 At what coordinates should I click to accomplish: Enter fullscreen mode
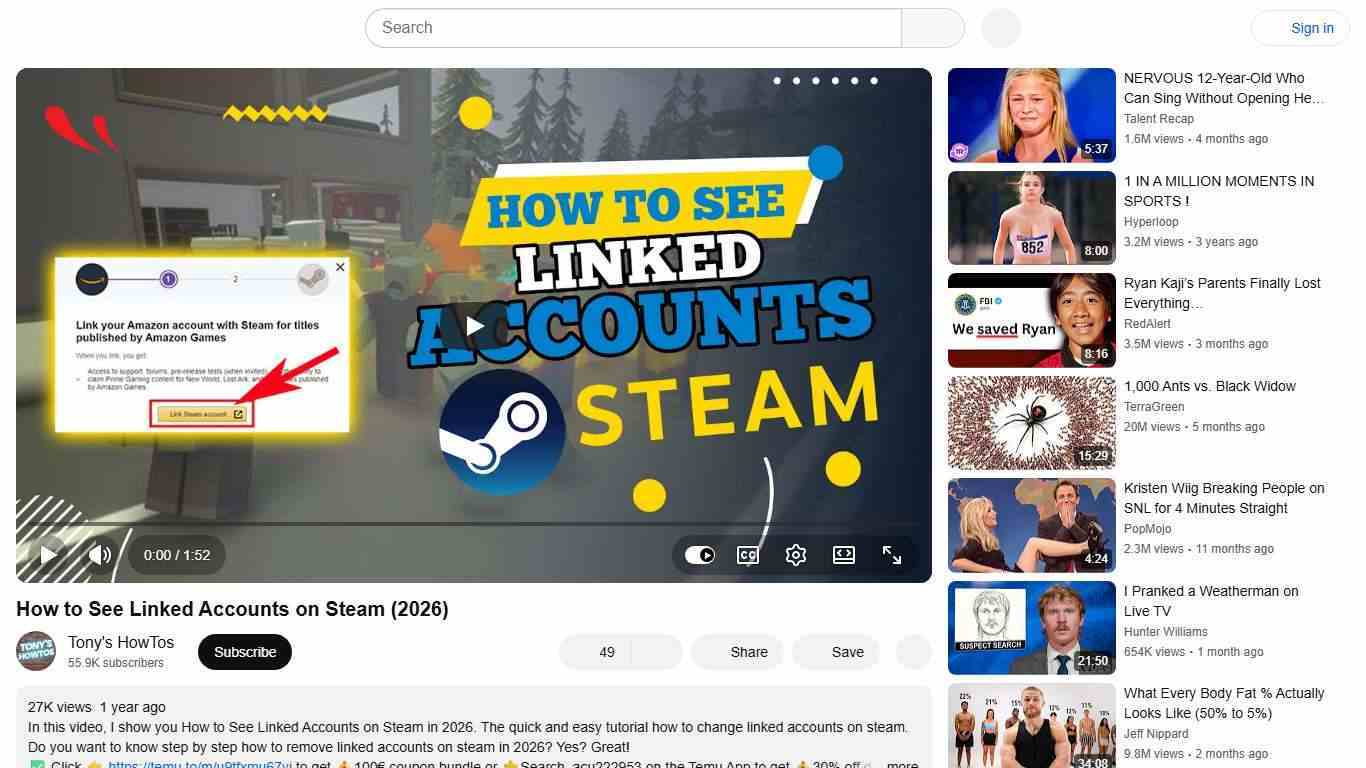[891, 555]
